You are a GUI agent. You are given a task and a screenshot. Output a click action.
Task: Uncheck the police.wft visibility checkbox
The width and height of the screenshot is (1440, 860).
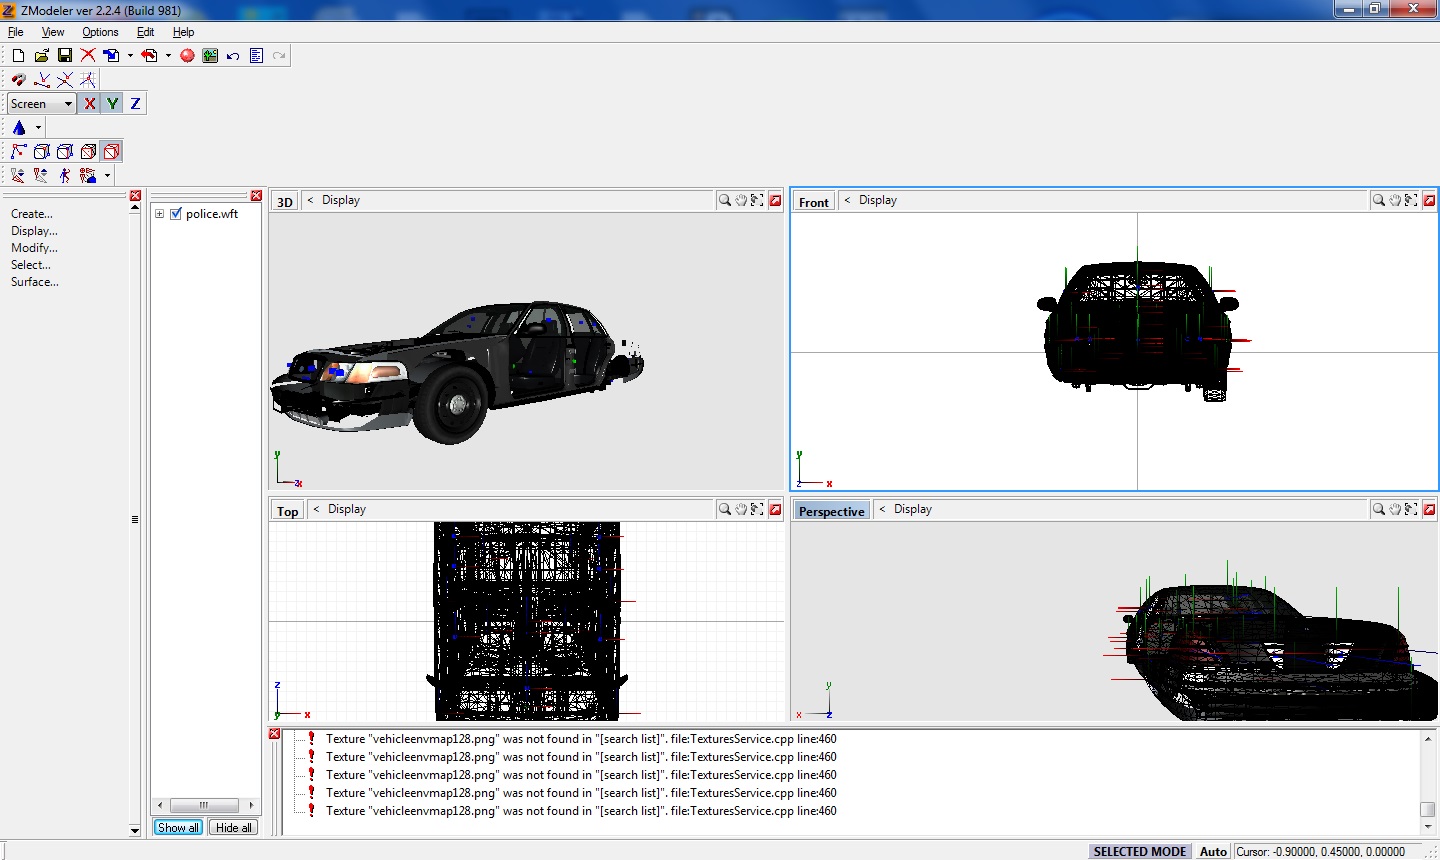tap(176, 214)
